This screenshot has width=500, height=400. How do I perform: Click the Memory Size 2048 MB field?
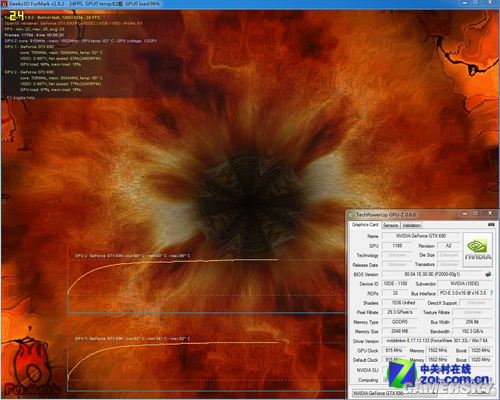point(399,331)
